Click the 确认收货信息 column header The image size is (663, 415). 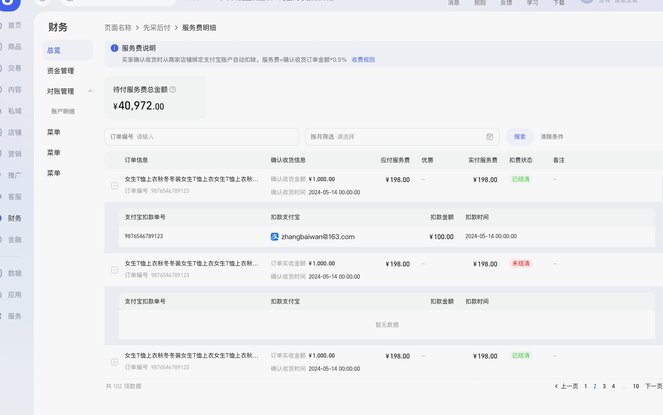pyautogui.click(x=288, y=160)
